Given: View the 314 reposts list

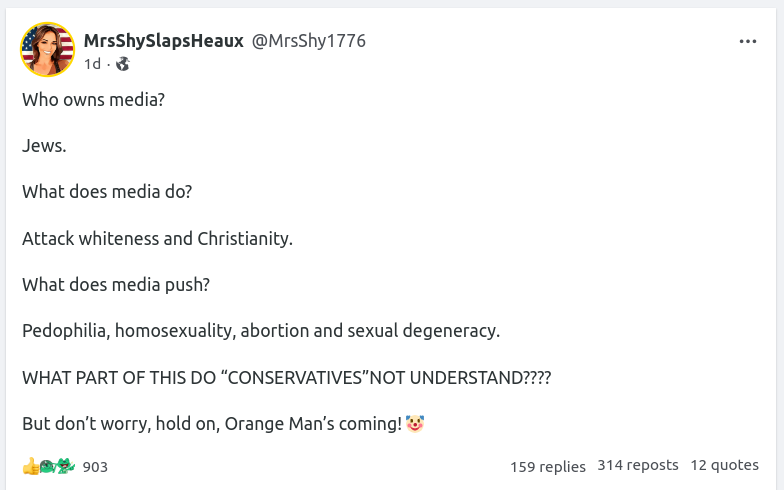Looking at the screenshot, I should (638, 465).
